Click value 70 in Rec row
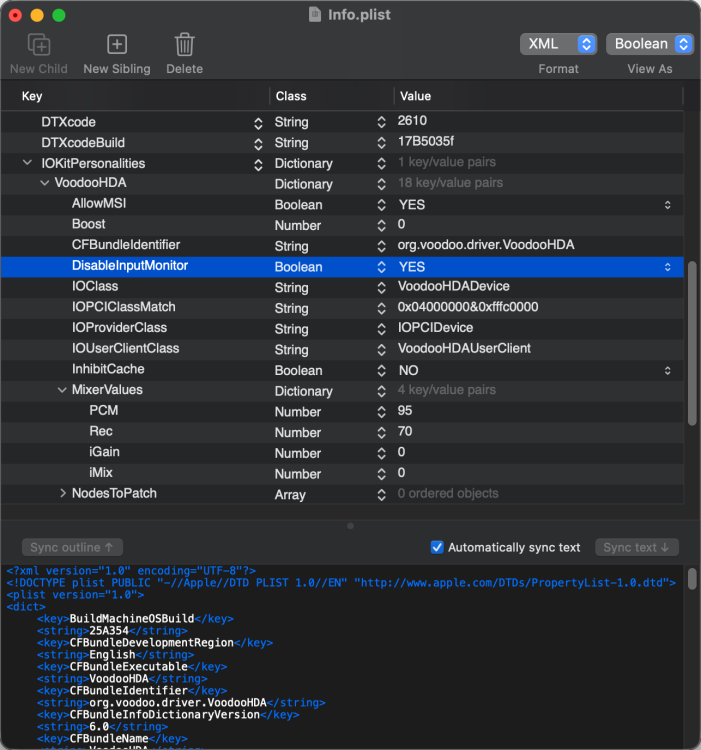The height and width of the screenshot is (750, 701). (405, 431)
